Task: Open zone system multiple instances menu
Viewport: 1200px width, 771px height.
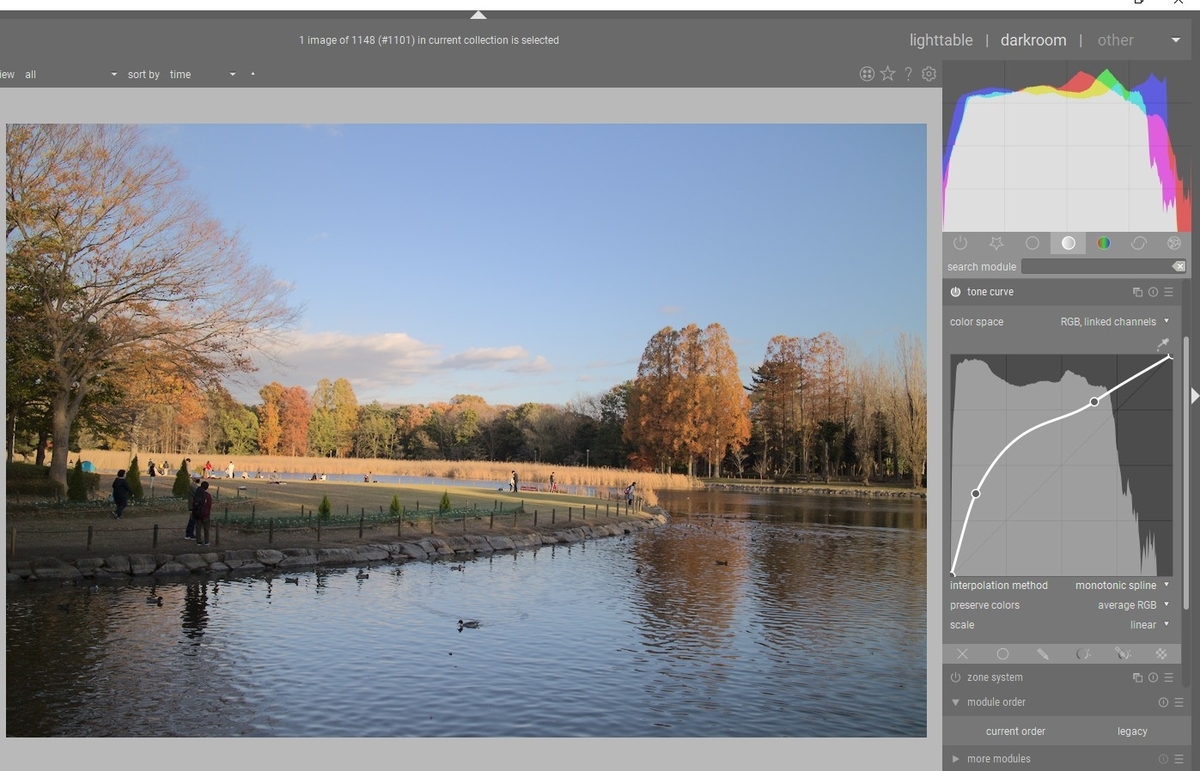Action: click(x=1137, y=677)
